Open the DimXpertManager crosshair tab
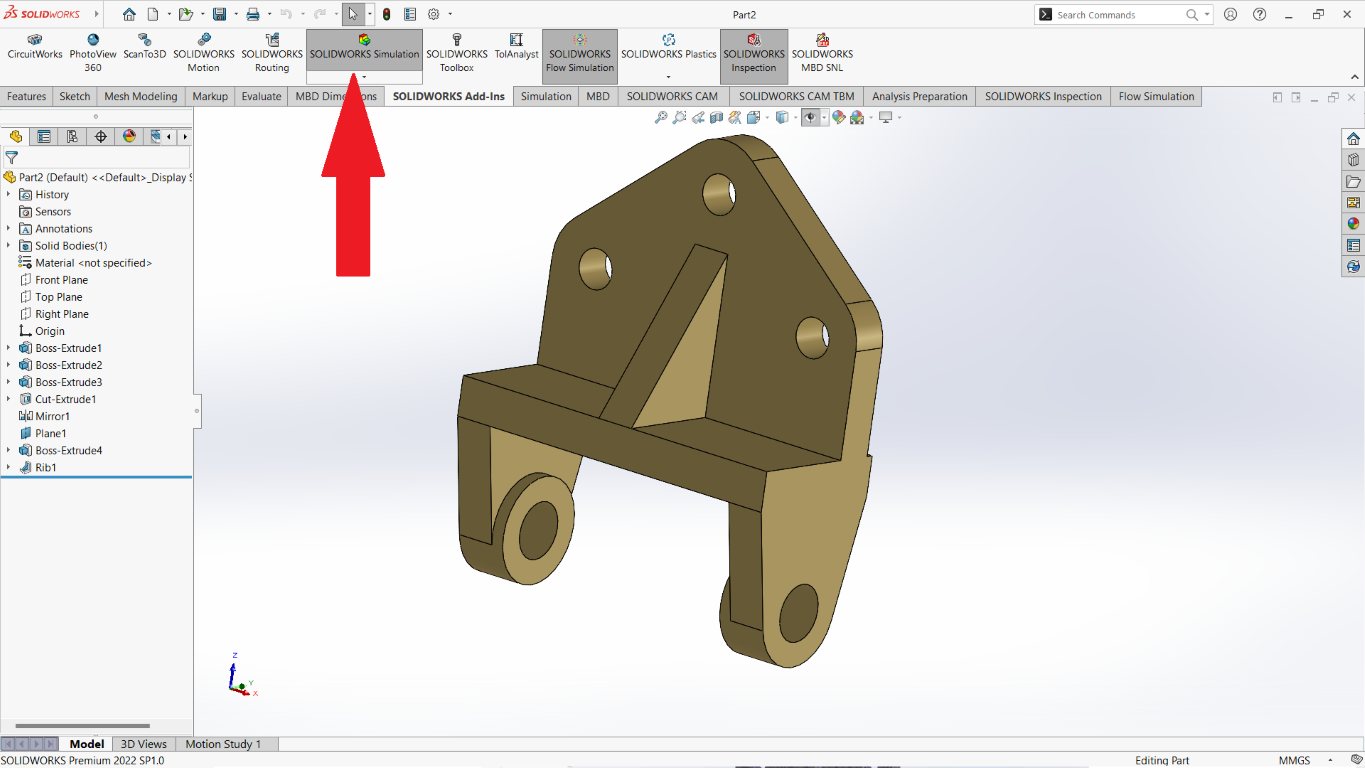 (x=100, y=137)
